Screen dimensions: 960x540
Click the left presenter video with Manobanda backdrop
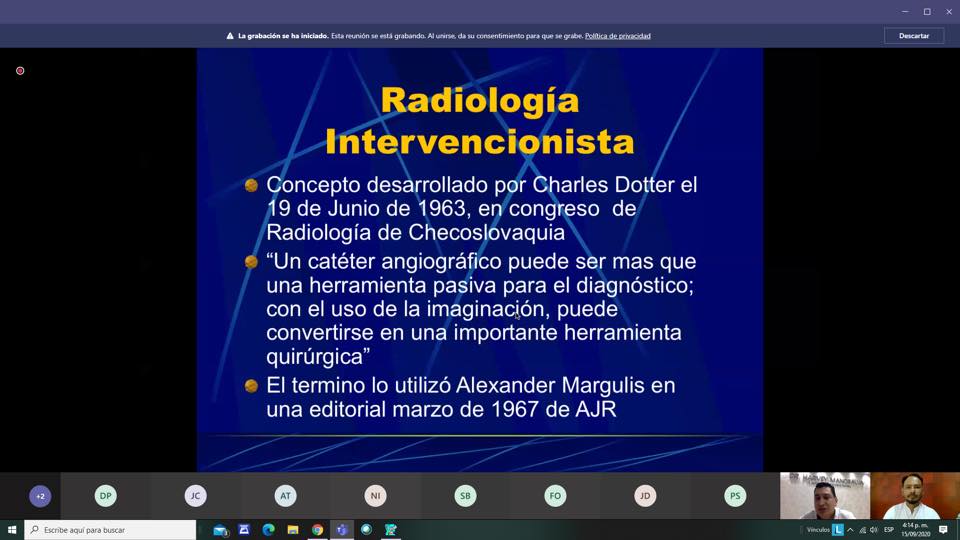click(825, 495)
